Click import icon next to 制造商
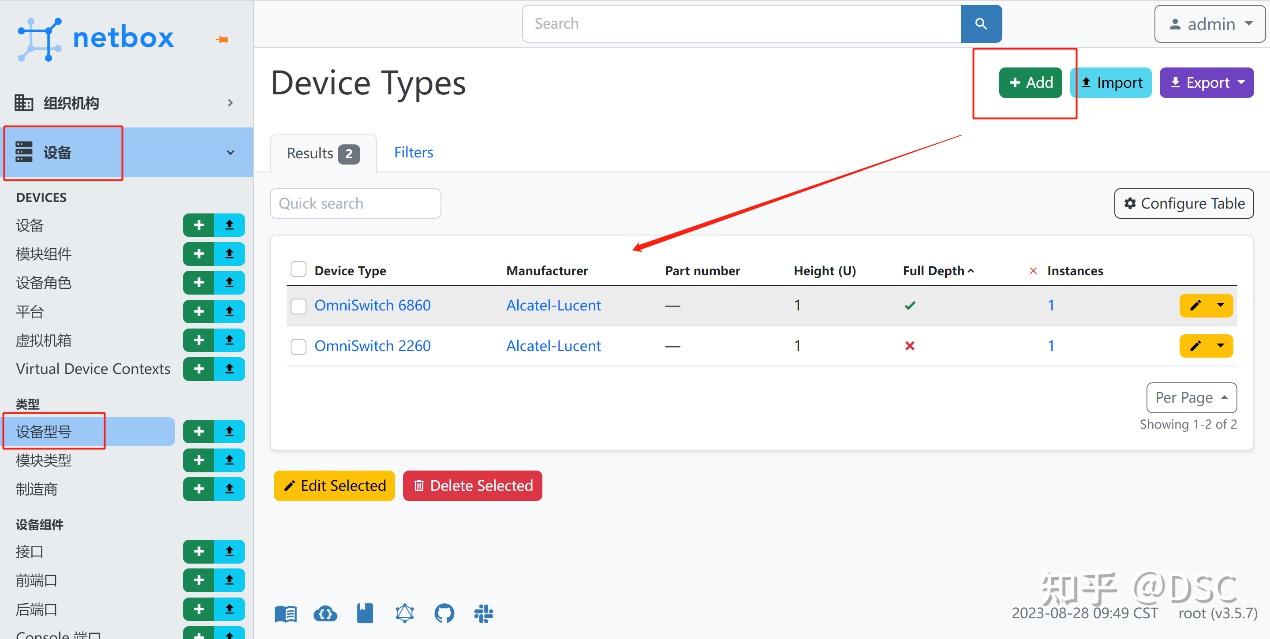 pos(229,489)
